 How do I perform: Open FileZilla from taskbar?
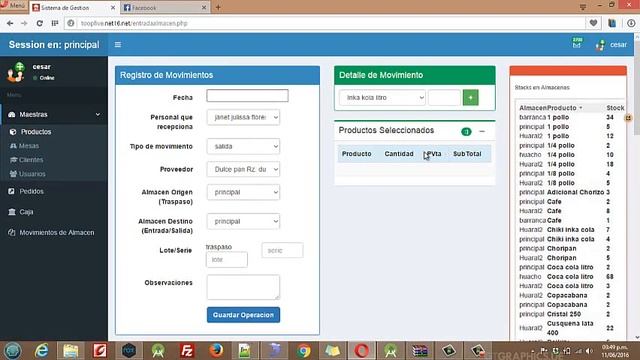point(187,351)
